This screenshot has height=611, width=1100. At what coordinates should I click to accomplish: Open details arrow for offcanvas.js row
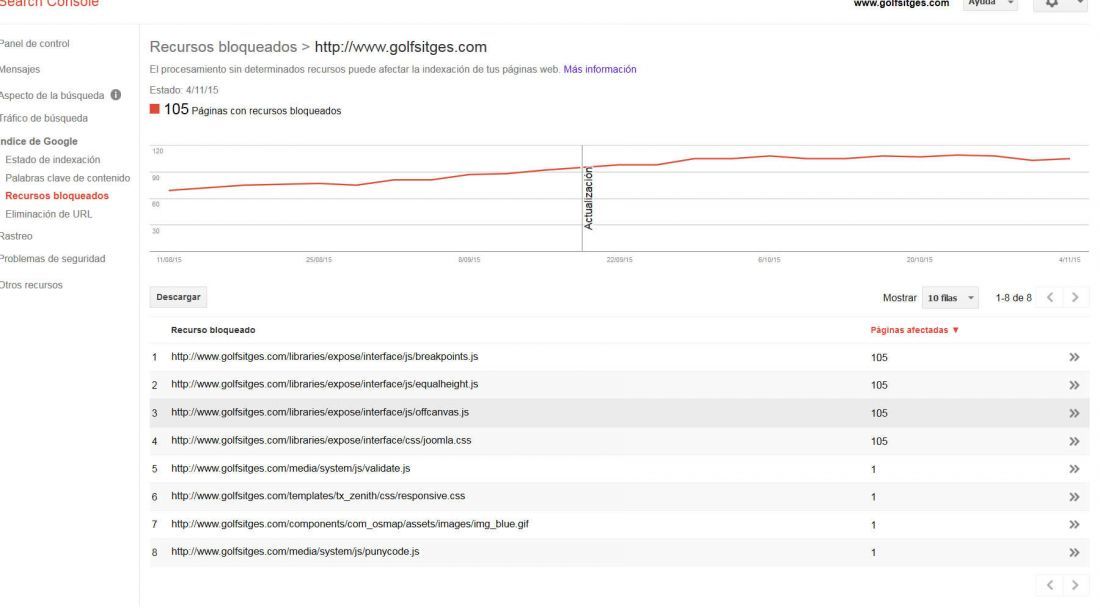[1073, 413]
